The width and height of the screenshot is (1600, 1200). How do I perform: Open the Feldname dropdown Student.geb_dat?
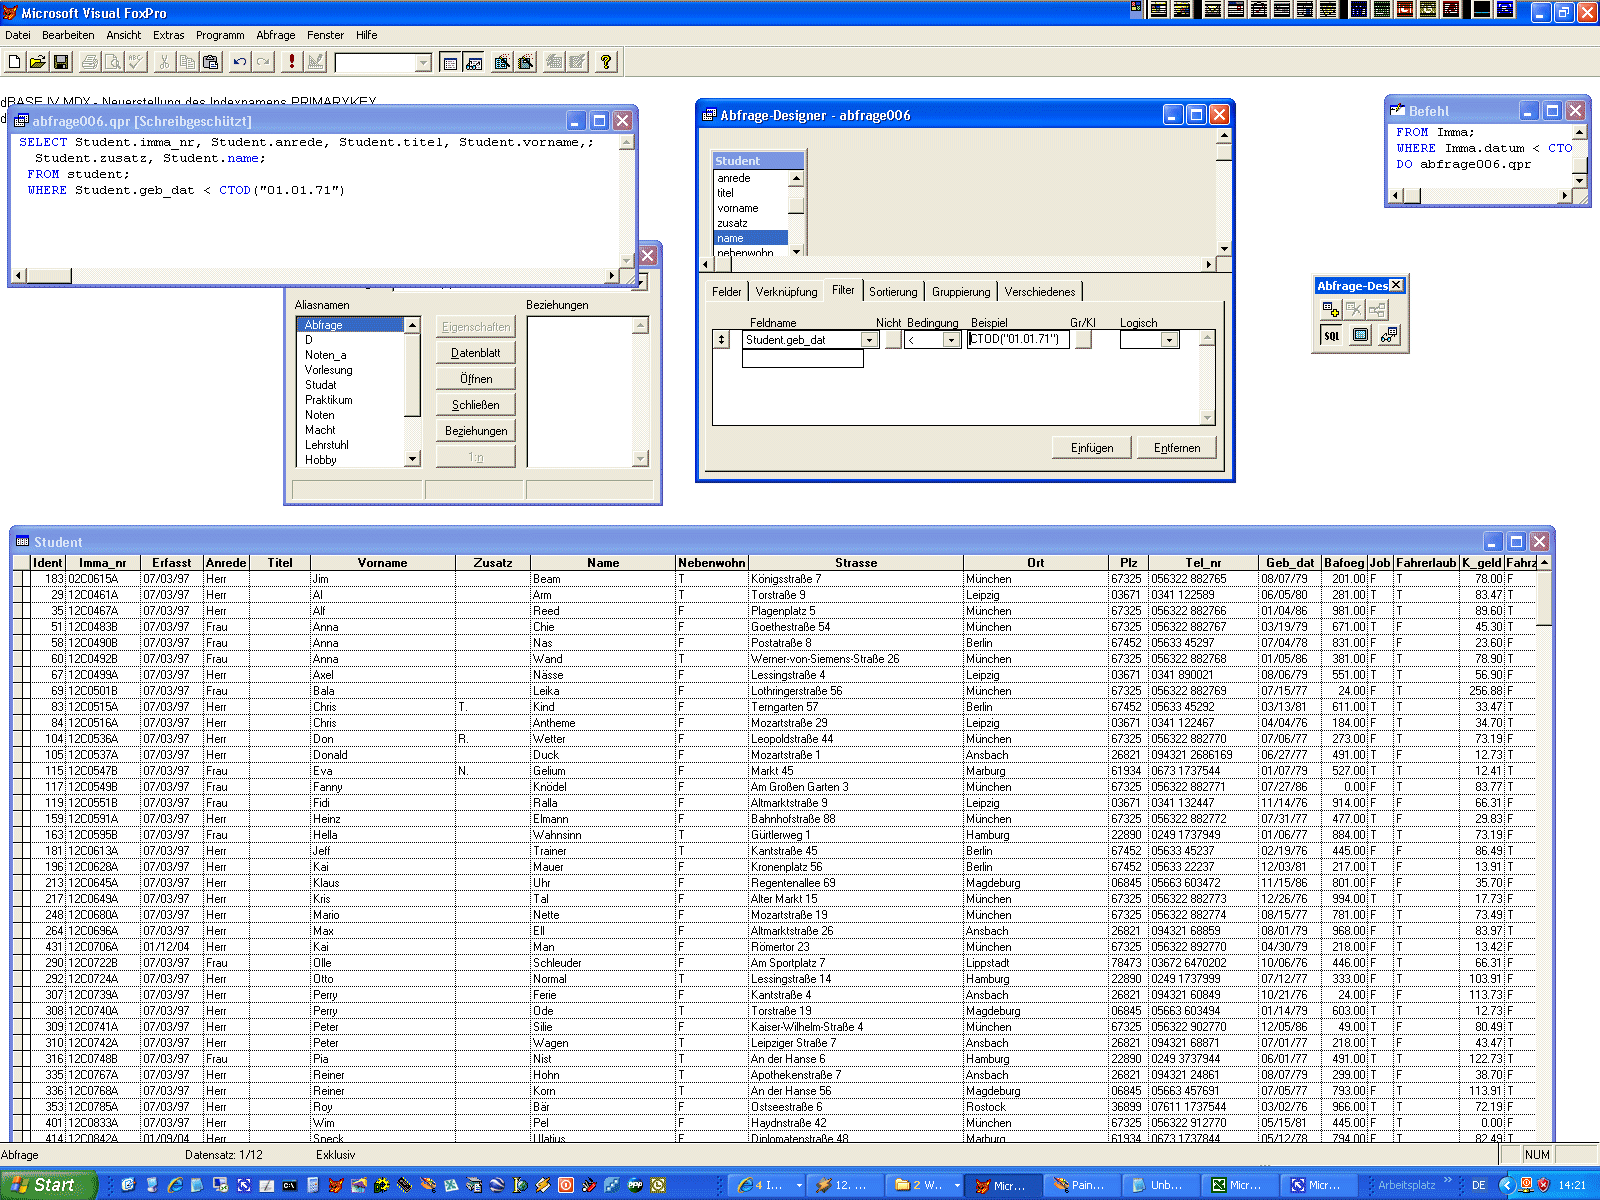869,340
